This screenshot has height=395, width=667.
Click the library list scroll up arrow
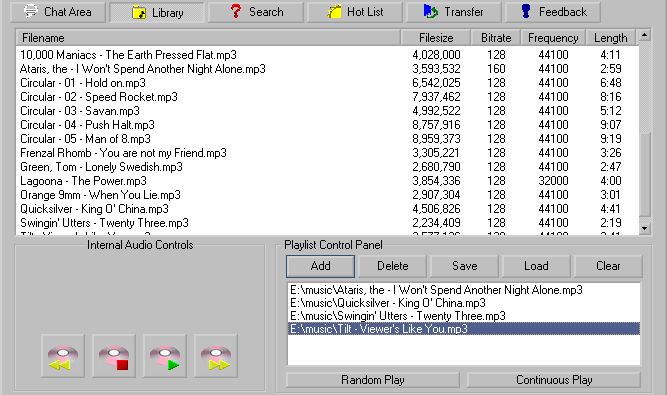(644, 35)
